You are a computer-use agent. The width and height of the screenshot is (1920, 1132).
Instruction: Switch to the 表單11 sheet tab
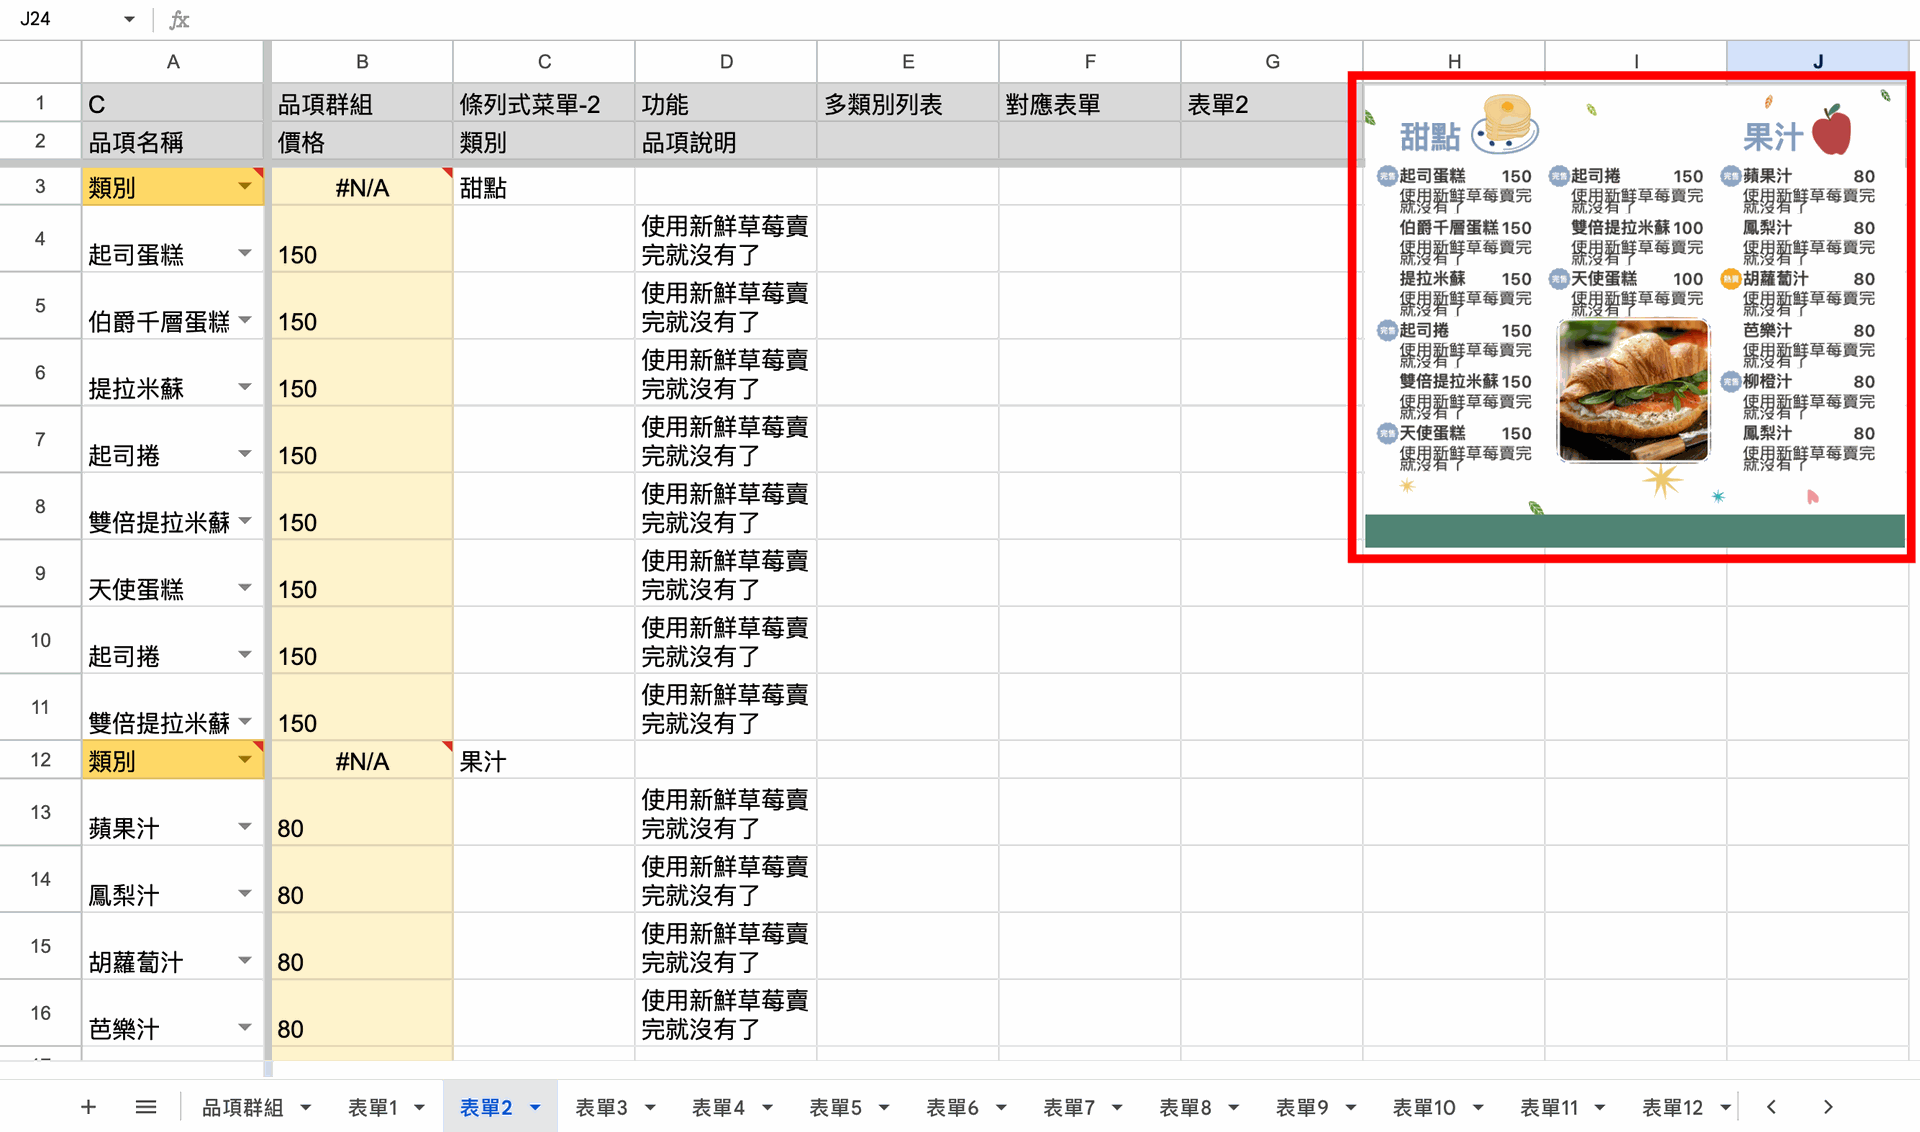pyautogui.click(x=1549, y=1107)
